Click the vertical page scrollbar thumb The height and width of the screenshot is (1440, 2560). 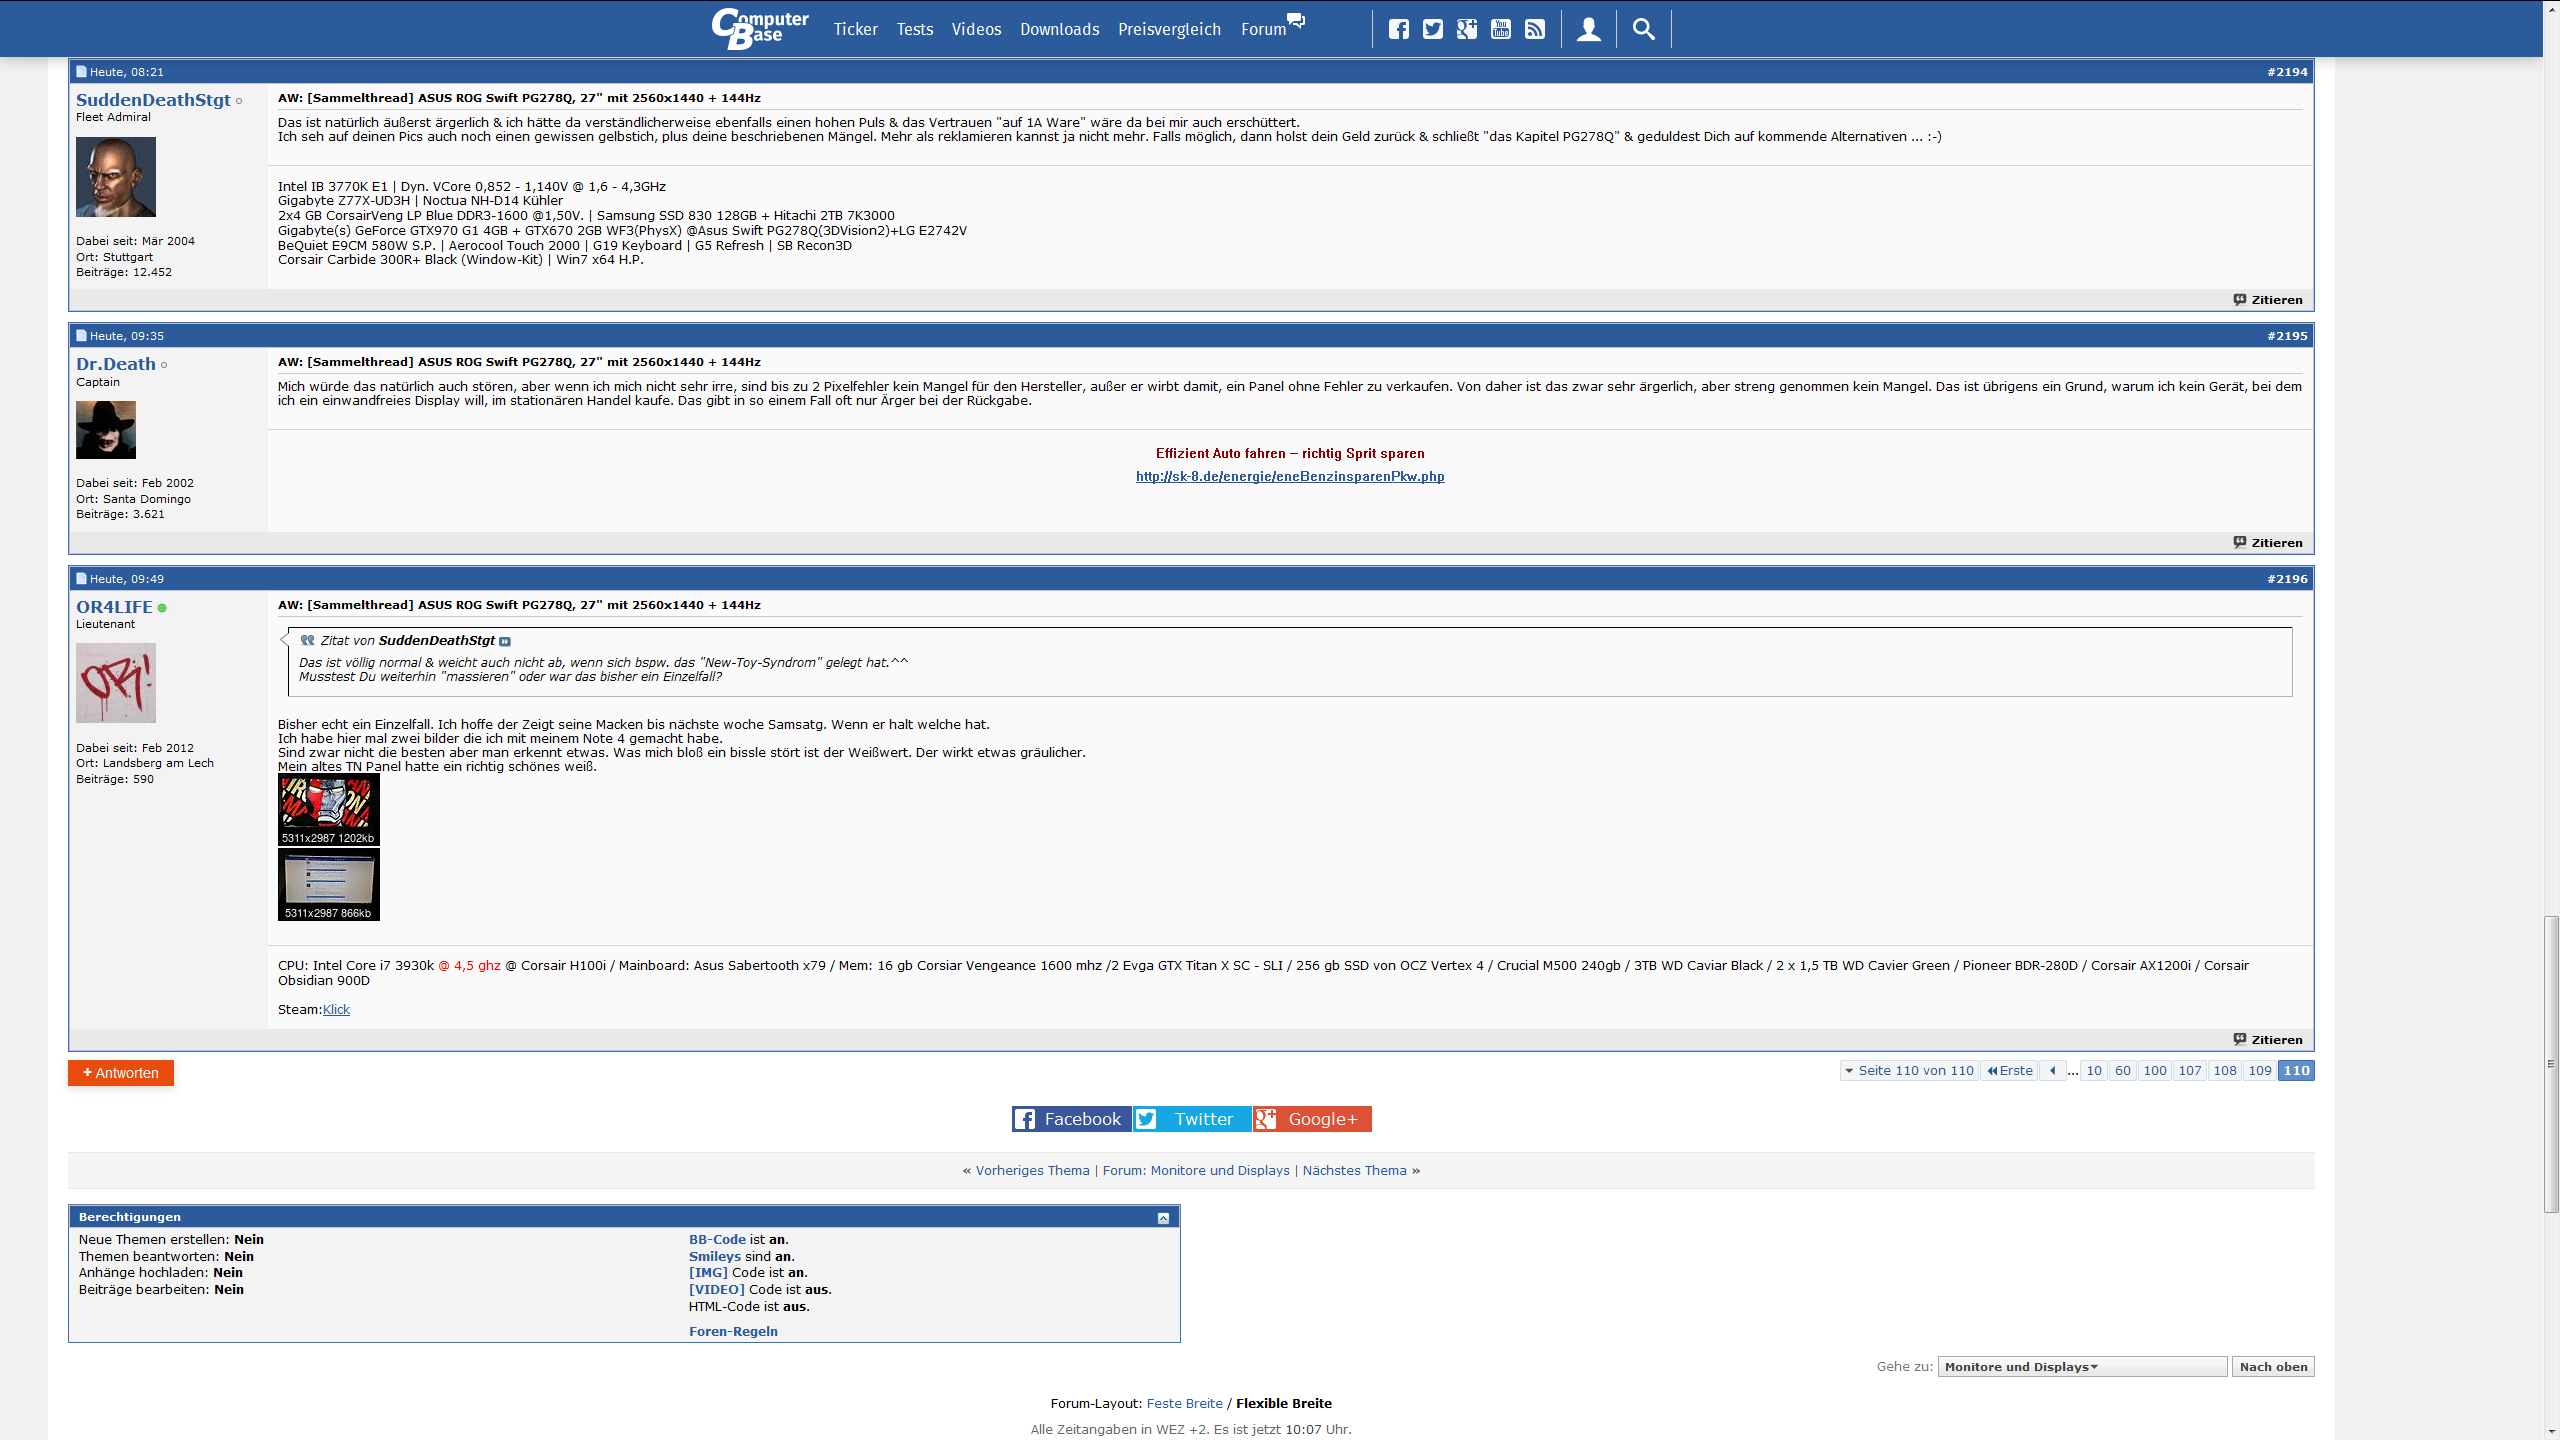tap(2551, 1062)
